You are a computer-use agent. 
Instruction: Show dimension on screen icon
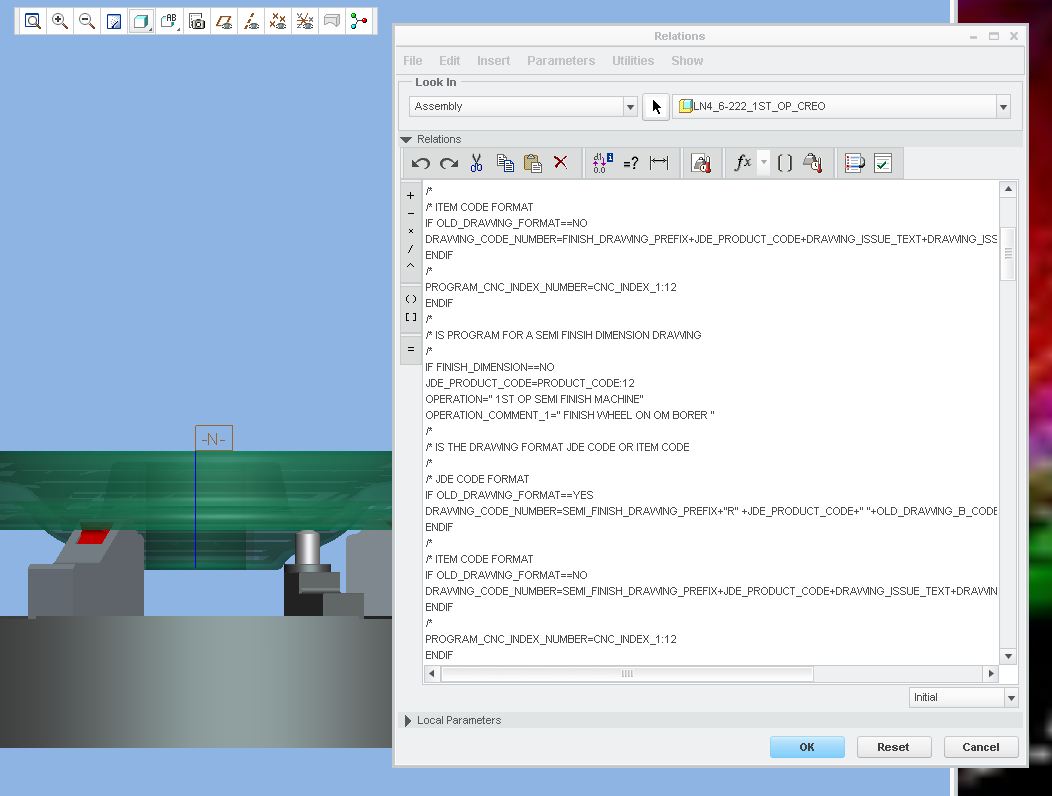point(659,163)
